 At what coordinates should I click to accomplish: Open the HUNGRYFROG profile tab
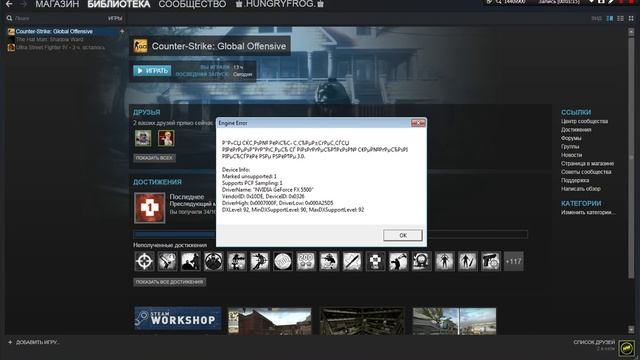coord(280,4)
